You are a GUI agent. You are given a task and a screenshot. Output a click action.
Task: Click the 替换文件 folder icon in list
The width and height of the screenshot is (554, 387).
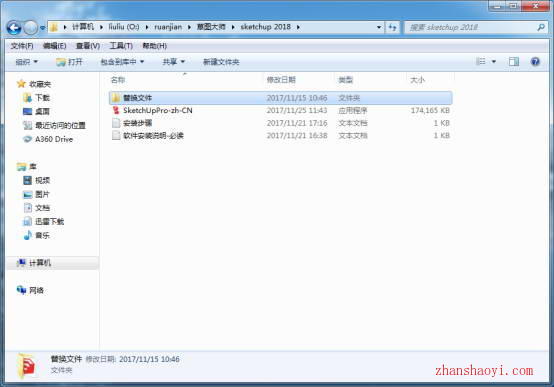tap(116, 98)
